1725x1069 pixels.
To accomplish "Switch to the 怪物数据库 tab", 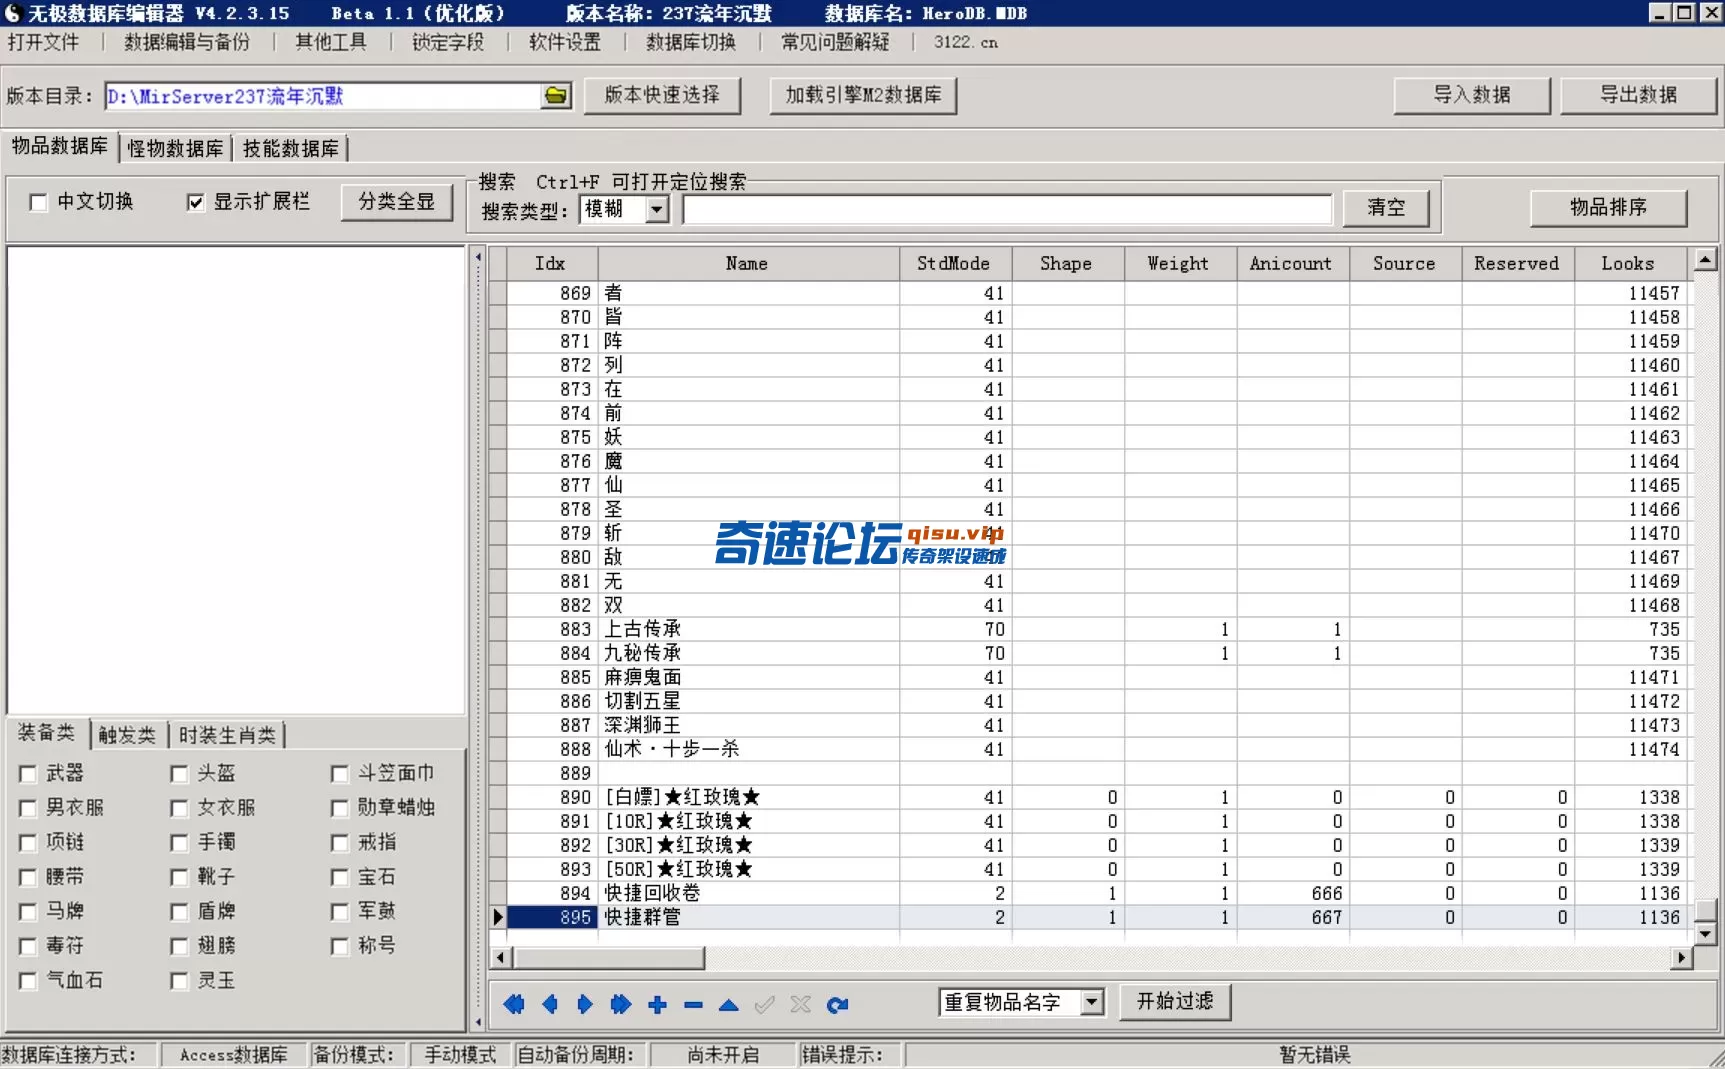I will 175,149.
